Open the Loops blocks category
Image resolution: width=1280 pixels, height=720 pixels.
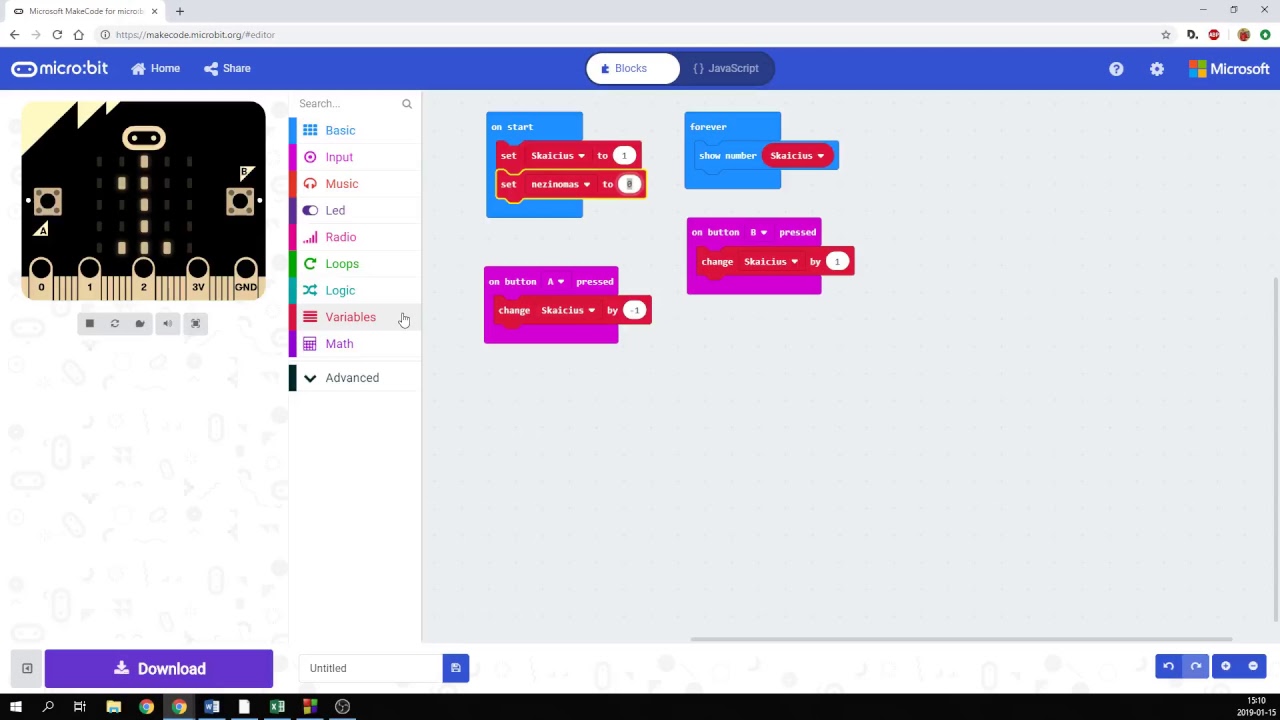coord(355,264)
